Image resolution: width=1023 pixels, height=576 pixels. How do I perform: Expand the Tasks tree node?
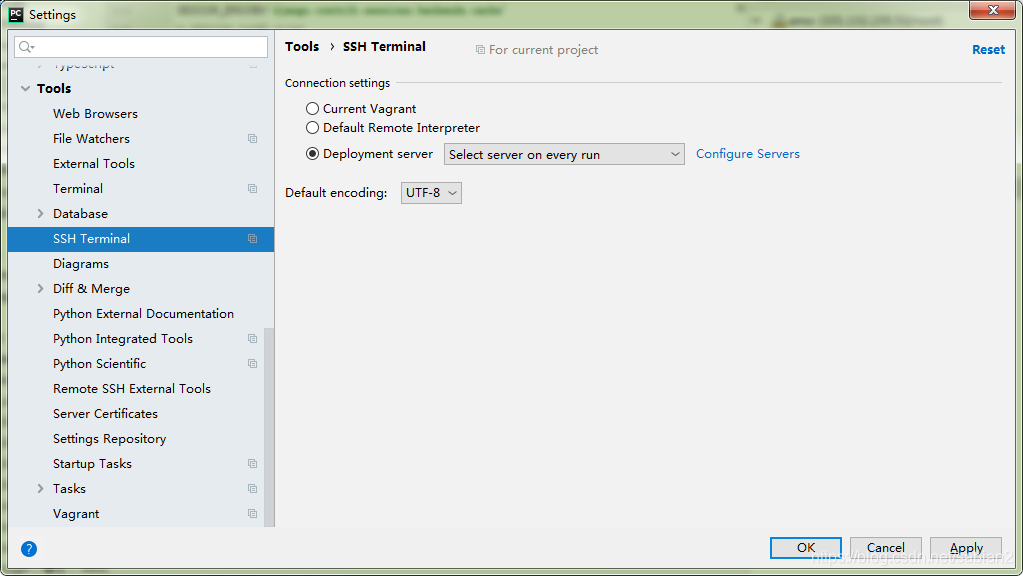click(x=40, y=489)
